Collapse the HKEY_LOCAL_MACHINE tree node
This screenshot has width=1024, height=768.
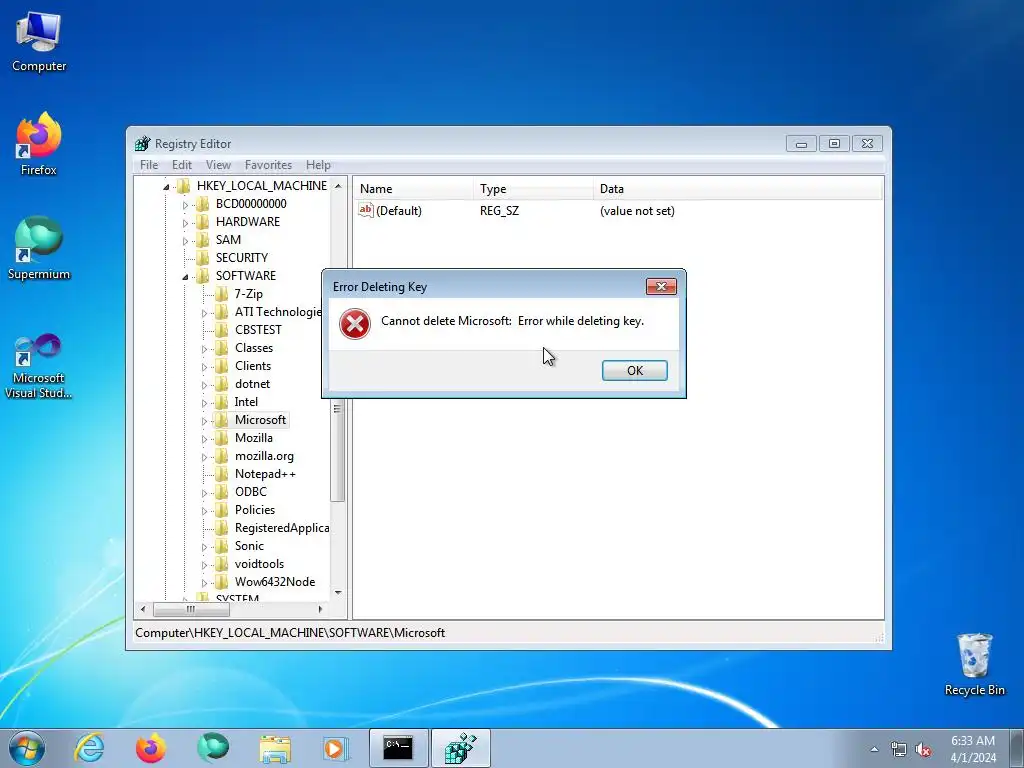point(166,187)
